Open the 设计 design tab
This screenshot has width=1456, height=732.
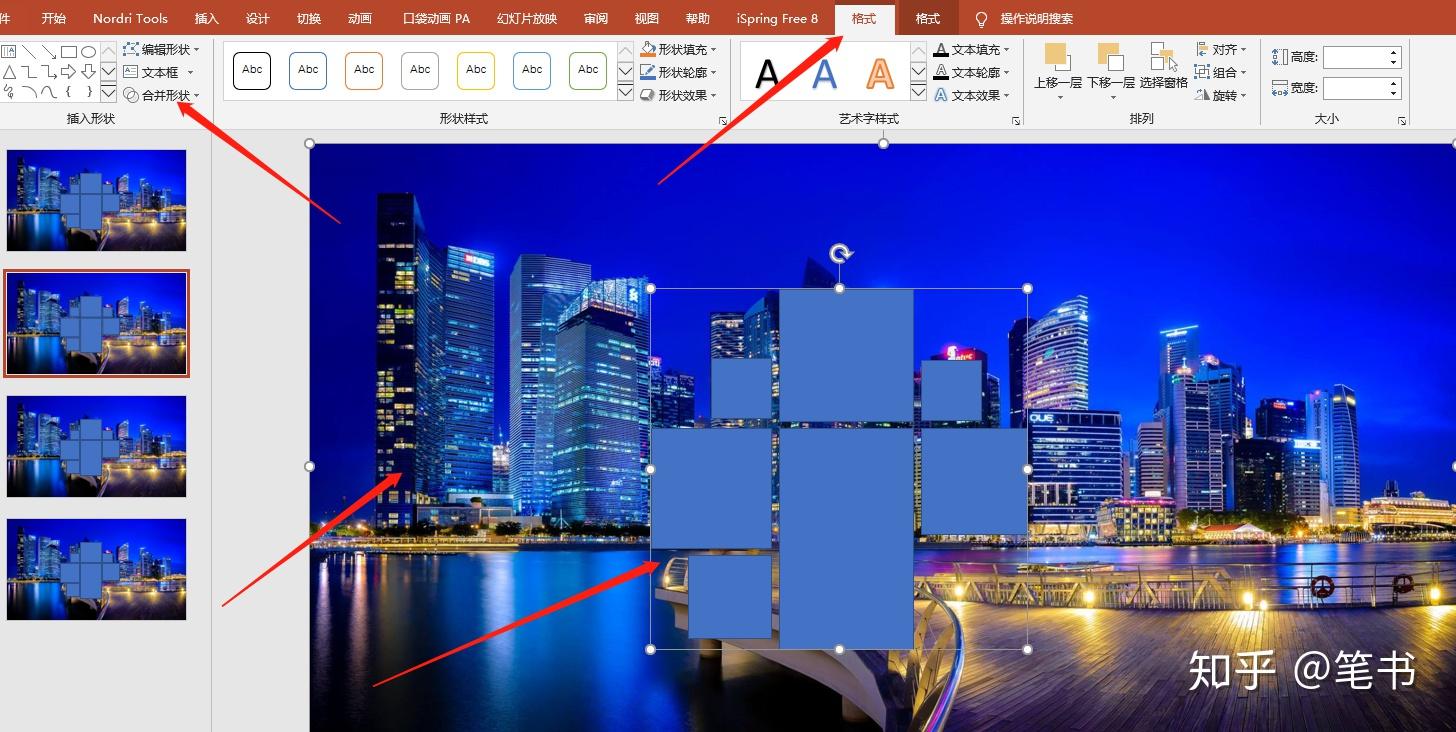click(258, 19)
